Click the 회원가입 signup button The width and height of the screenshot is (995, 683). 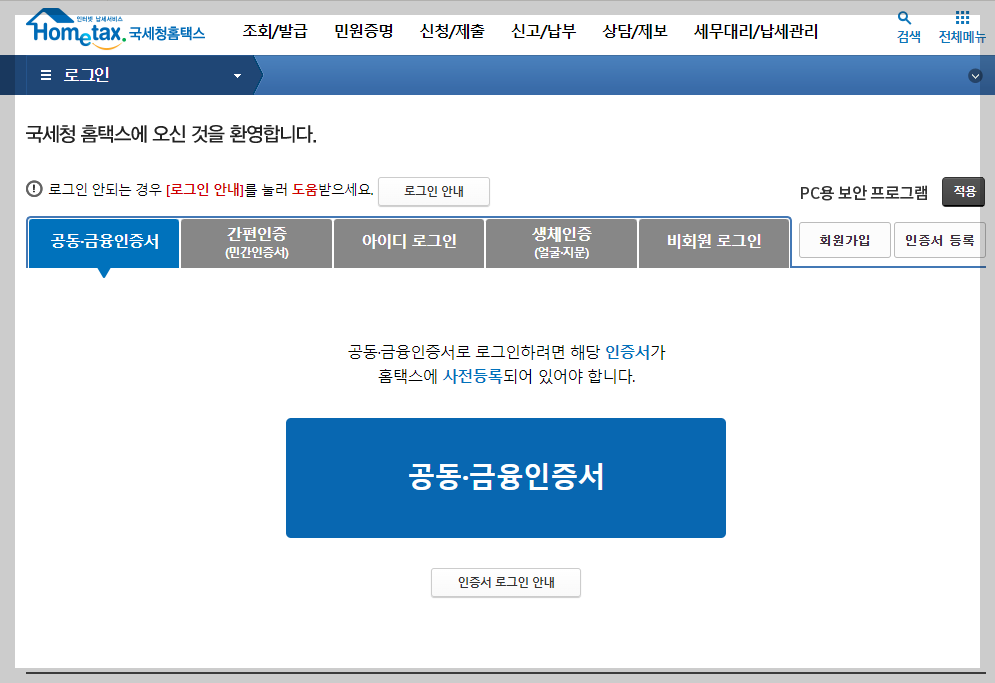[844, 240]
